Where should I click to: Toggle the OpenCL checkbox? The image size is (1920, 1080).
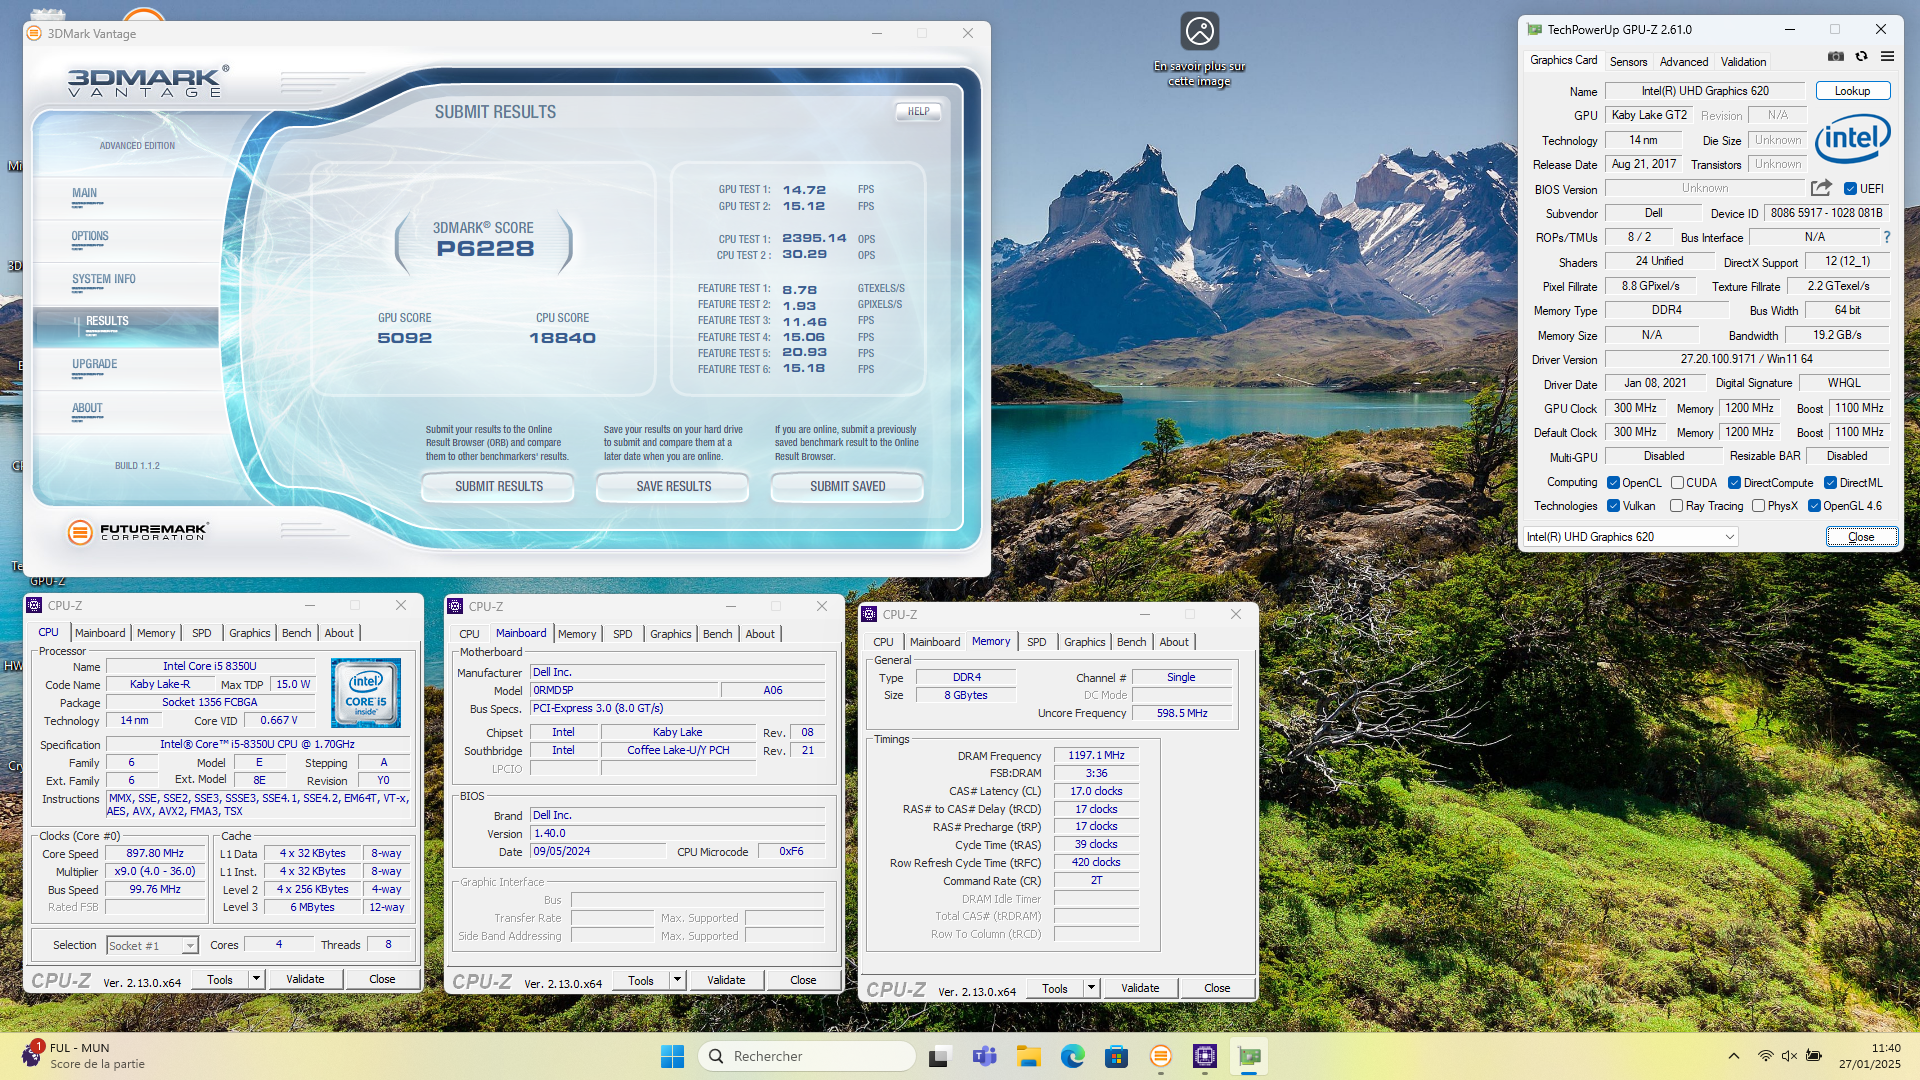(x=1613, y=483)
